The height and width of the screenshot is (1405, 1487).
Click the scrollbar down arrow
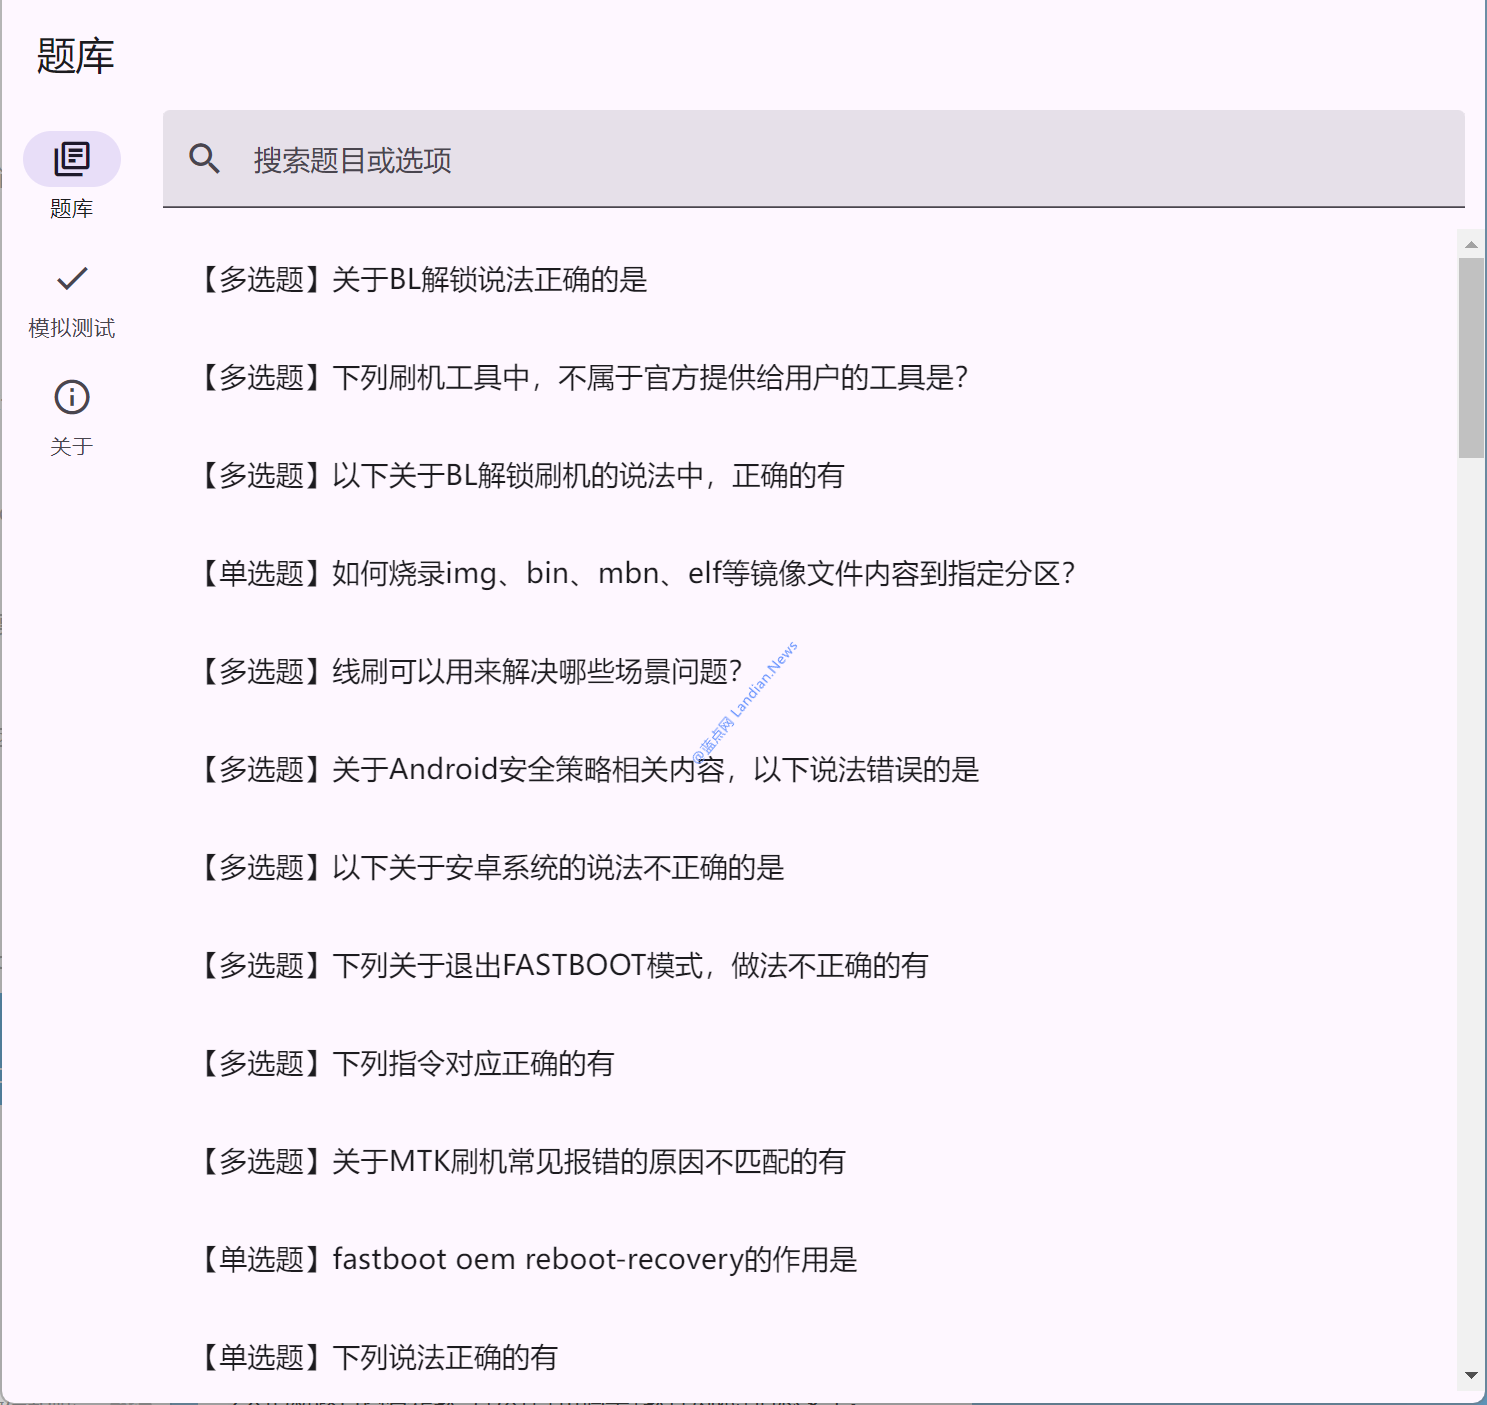[1471, 1375]
